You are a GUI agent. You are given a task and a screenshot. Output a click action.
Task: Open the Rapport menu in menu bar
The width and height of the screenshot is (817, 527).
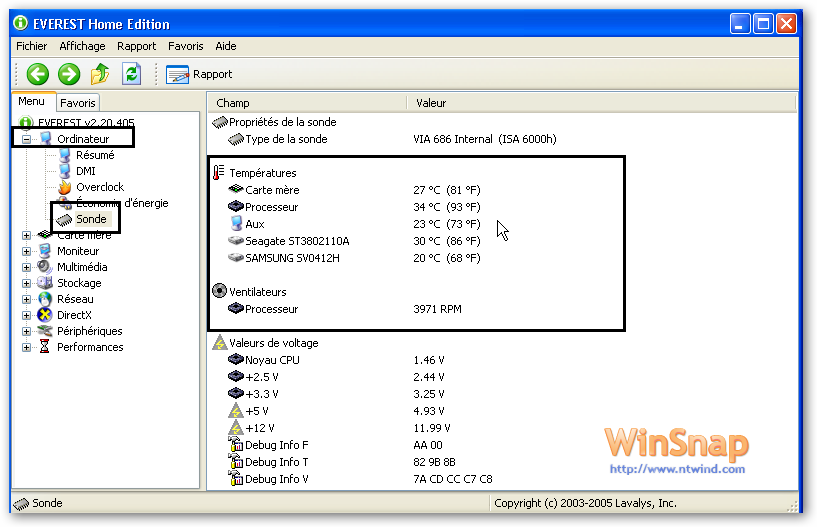pyautogui.click(x=137, y=46)
